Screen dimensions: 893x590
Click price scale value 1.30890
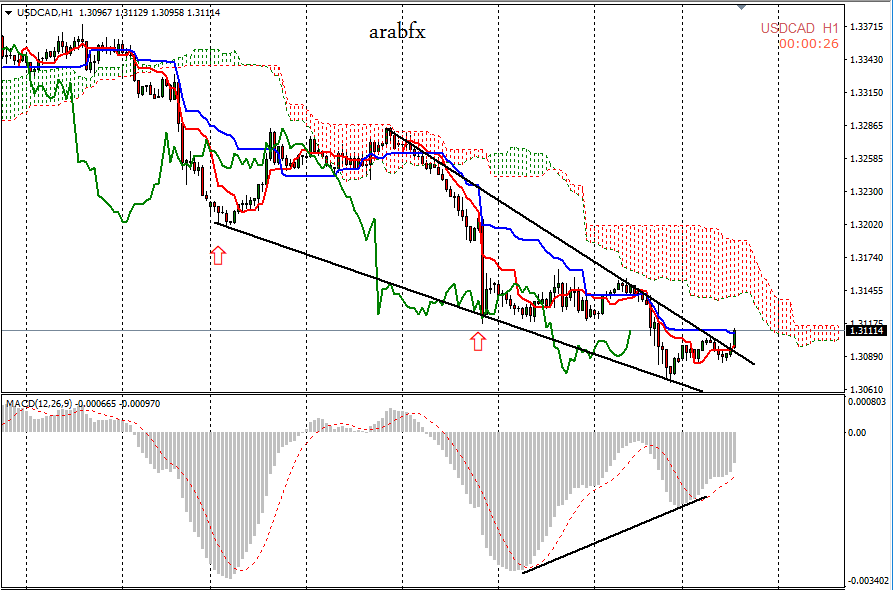pos(866,357)
